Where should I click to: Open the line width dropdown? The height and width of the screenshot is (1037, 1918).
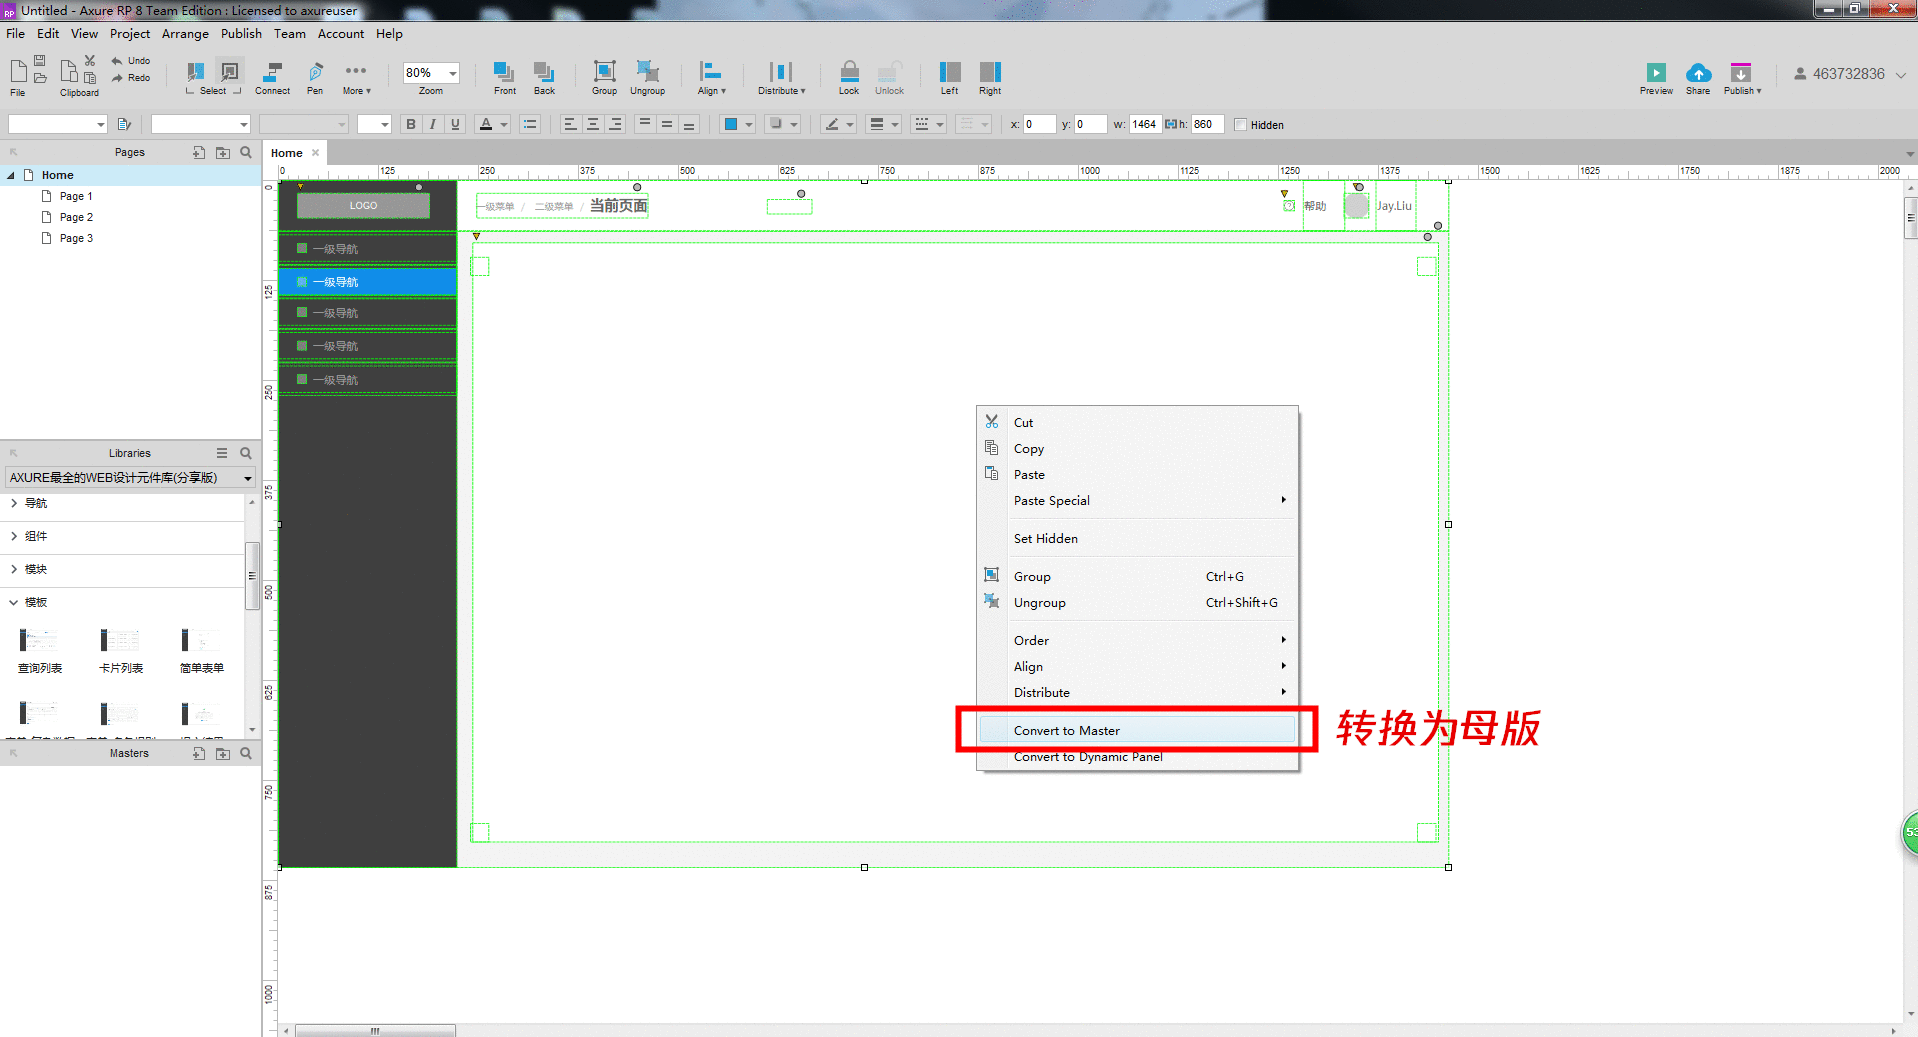tap(885, 125)
